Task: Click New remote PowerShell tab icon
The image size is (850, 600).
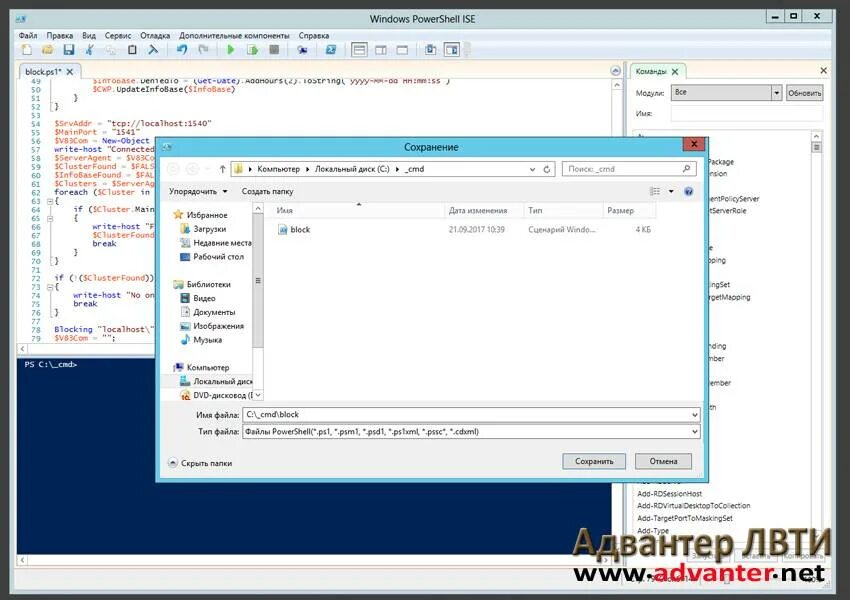Action: 302,50
